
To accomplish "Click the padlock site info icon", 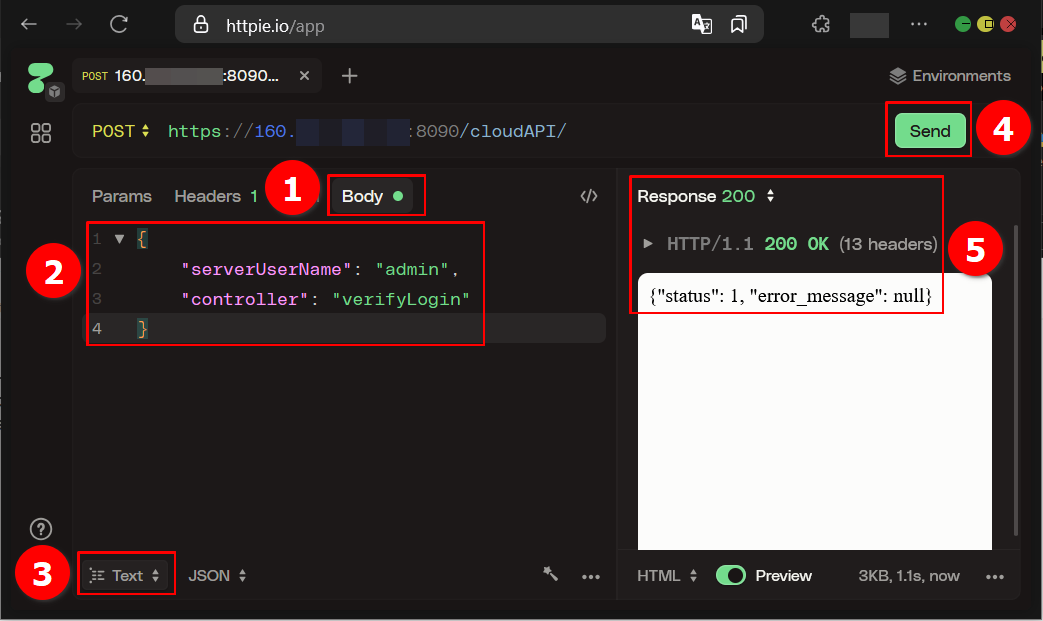I will 201,25.
